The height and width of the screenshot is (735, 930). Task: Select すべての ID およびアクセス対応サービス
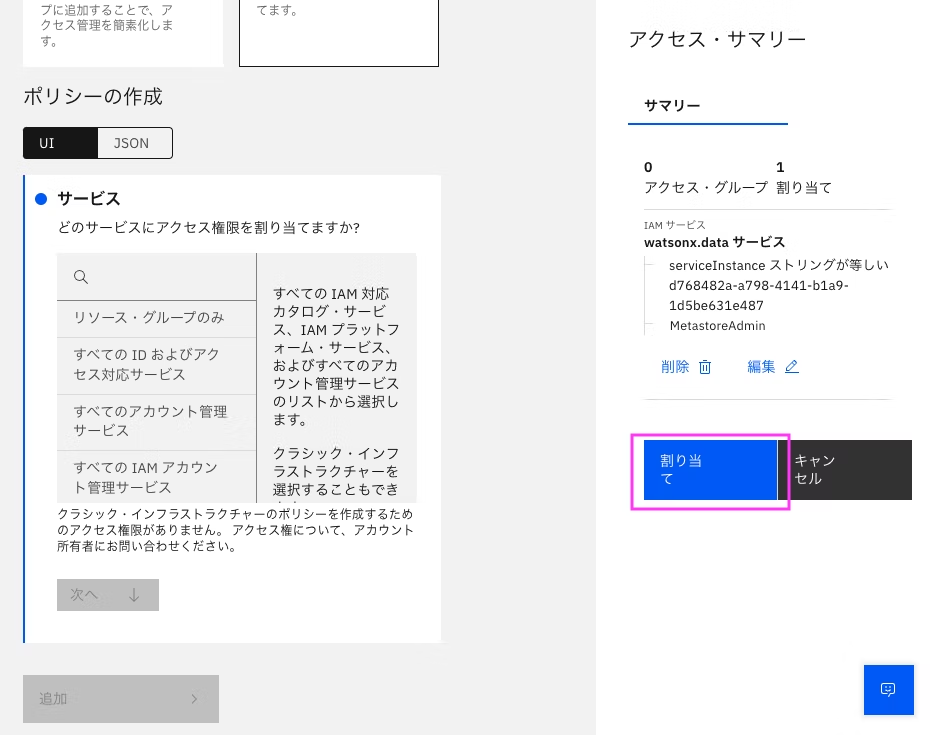tap(157, 365)
